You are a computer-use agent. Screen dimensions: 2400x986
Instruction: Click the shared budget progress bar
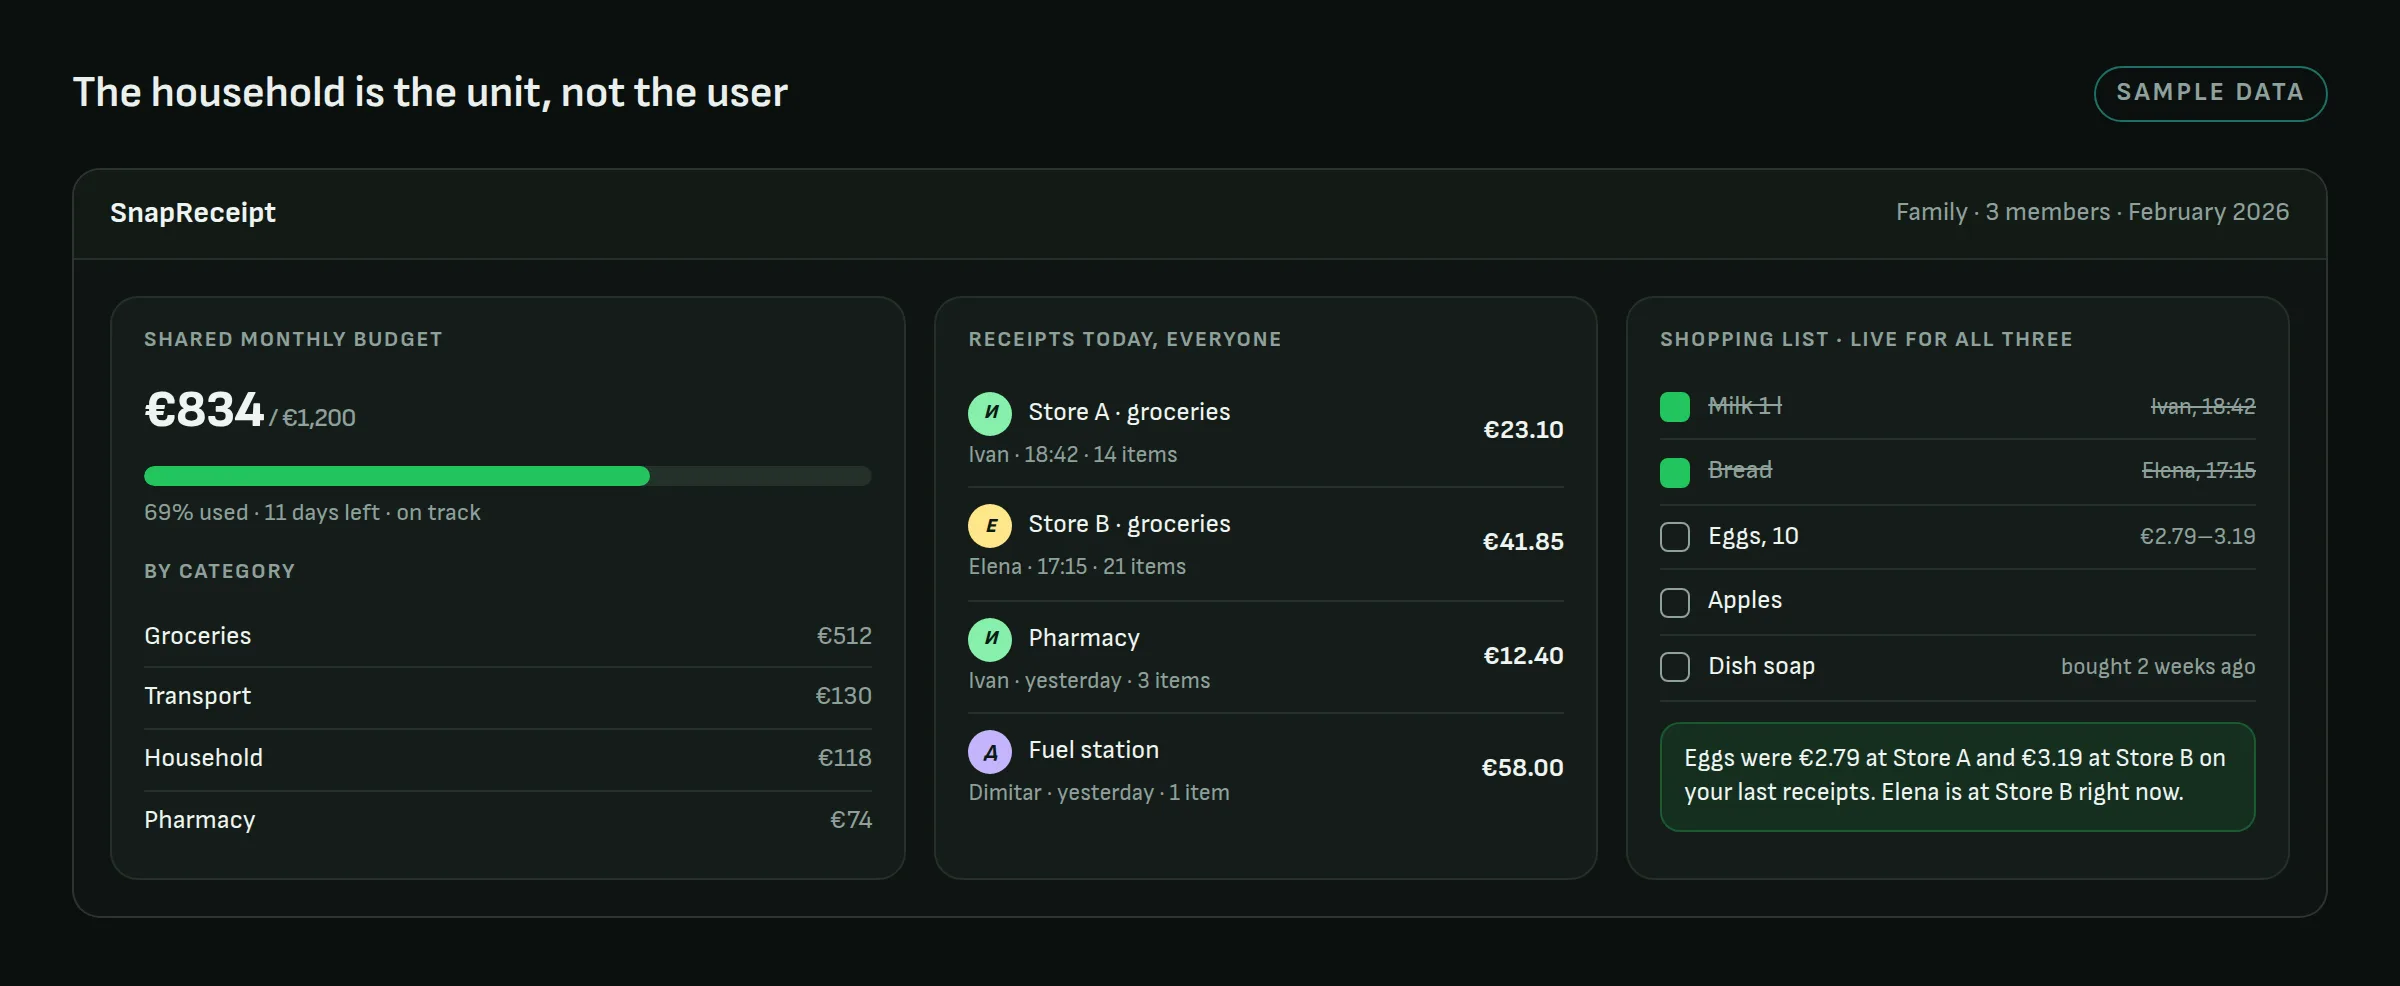pos(508,476)
